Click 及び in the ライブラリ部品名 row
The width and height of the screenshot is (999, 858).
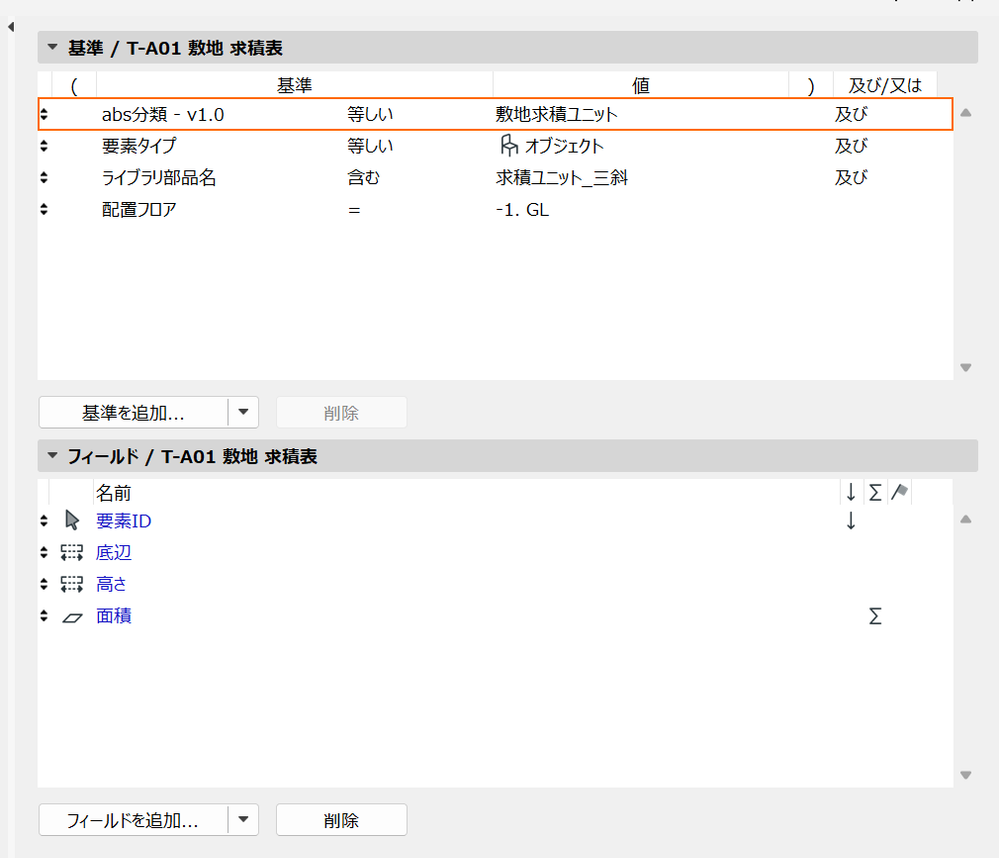pos(851,177)
